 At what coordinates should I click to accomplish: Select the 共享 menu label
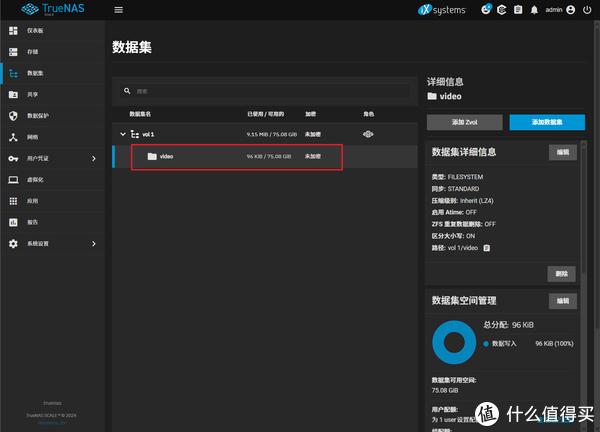[x=33, y=95]
